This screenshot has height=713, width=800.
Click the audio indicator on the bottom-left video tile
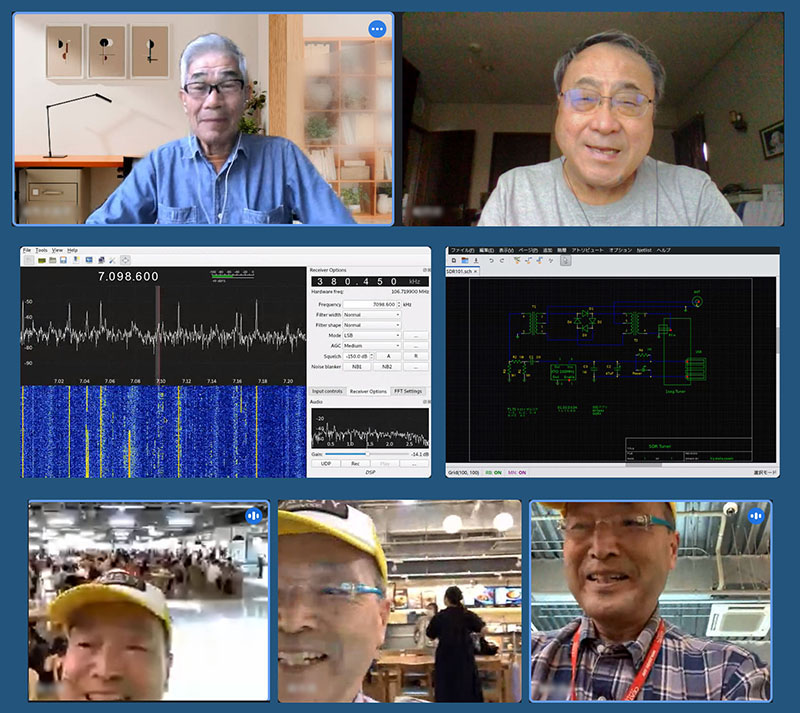tap(254, 515)
